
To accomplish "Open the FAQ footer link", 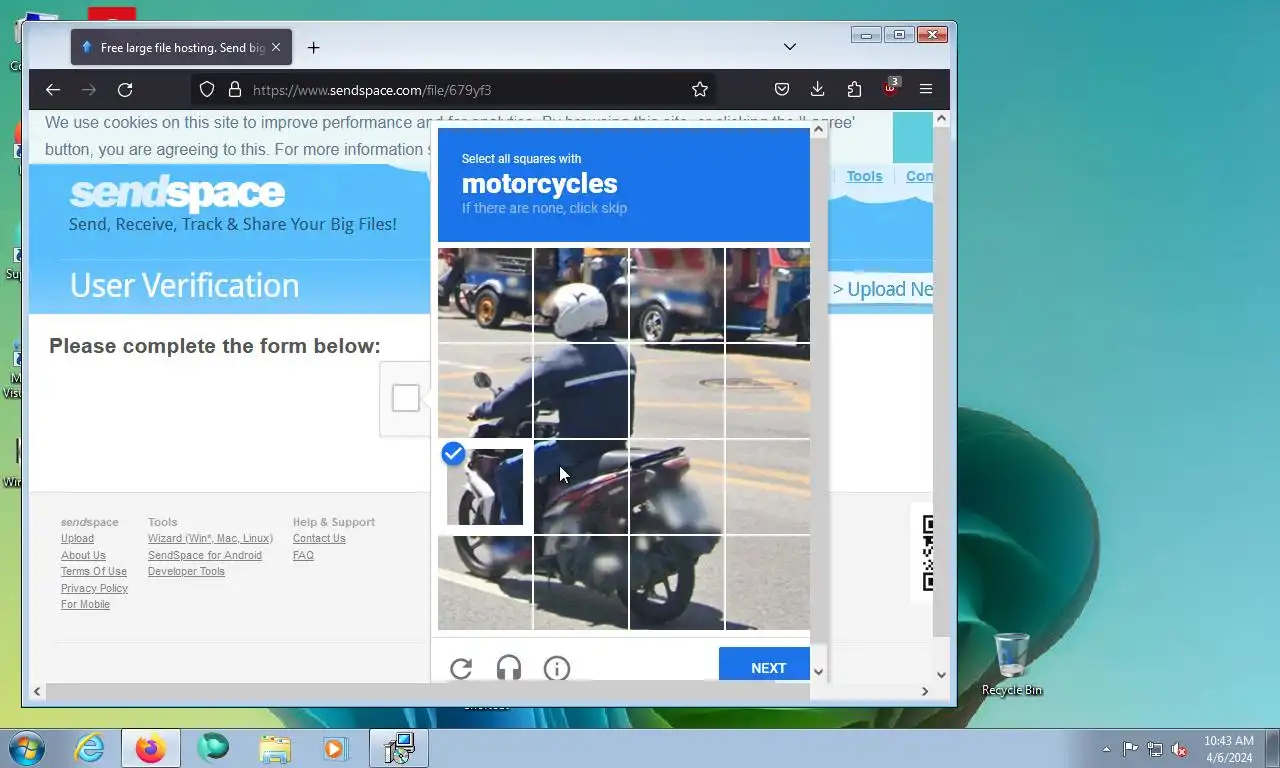I will (x=303, y=555).
